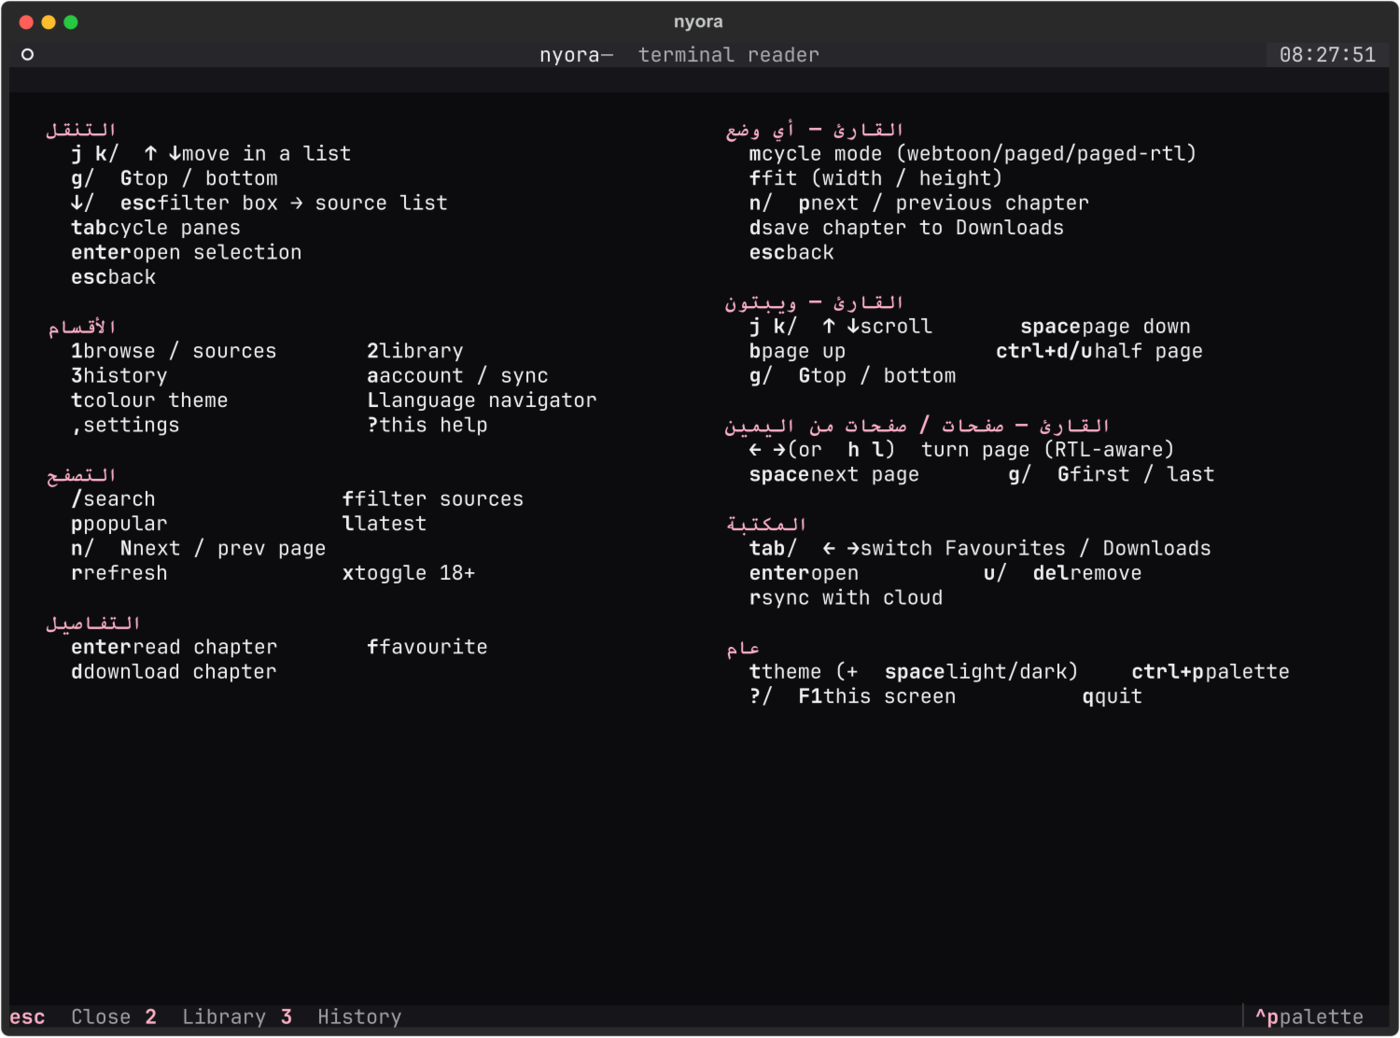The image size is (1400, 1038).
Task: Maximize the nyora window with the green button
Action: coord(70,22)
